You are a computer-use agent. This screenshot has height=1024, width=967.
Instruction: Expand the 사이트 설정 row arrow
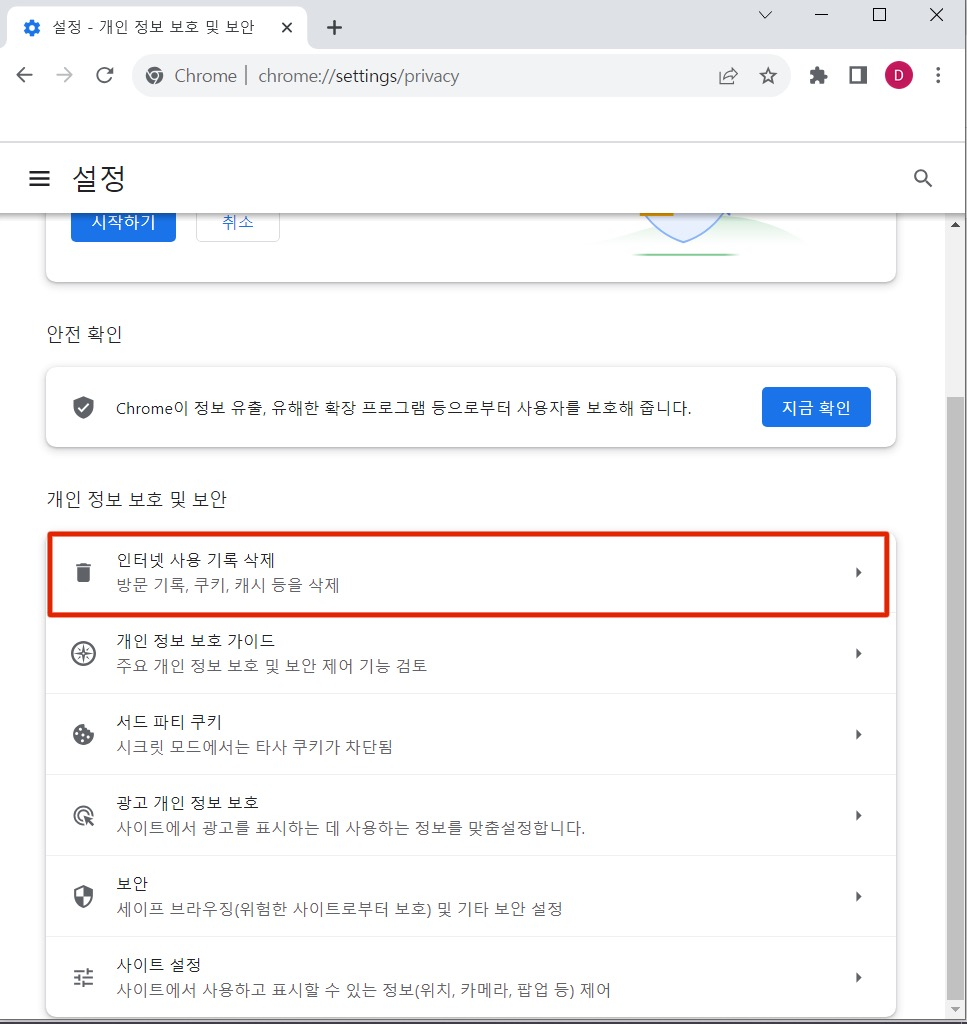858,976
